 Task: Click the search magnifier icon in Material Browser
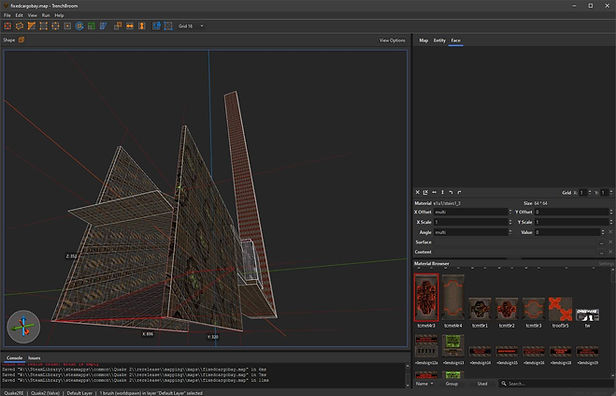(504, 383)
